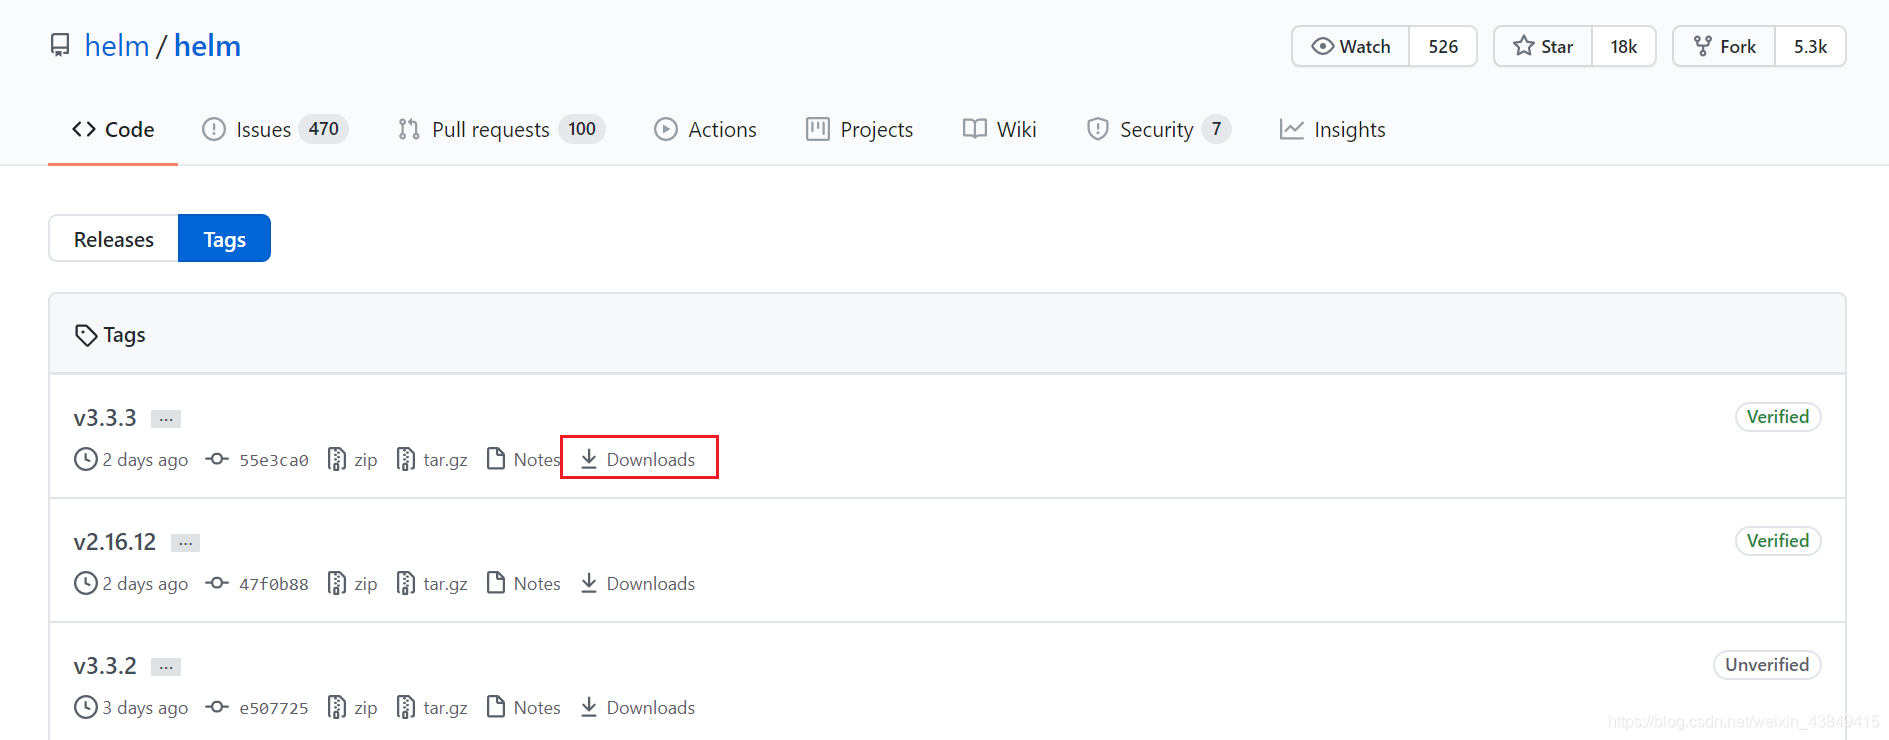Expand the v3.3.3 tag message ellipsis

(x=166, y=419)
